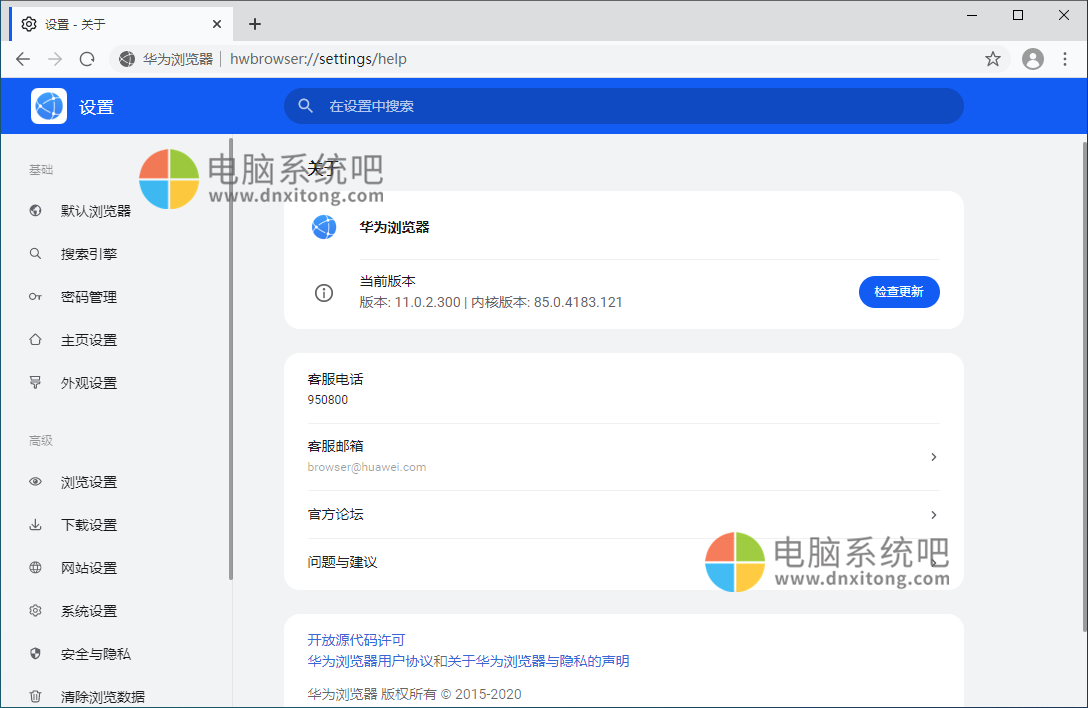
Task: Click the settings search box
Action: (623, 105)
